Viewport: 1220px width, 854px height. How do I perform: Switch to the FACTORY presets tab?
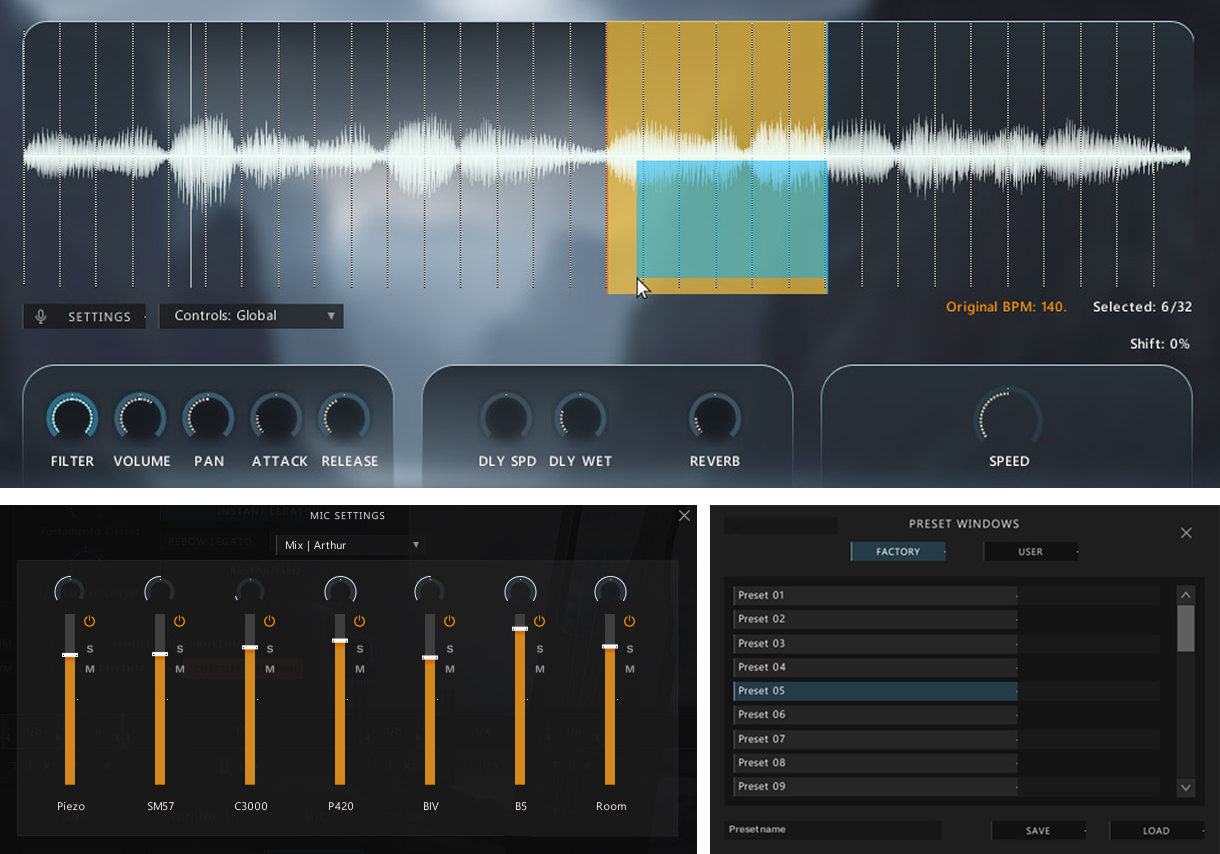pyautogui.click(x=897, y=551)
